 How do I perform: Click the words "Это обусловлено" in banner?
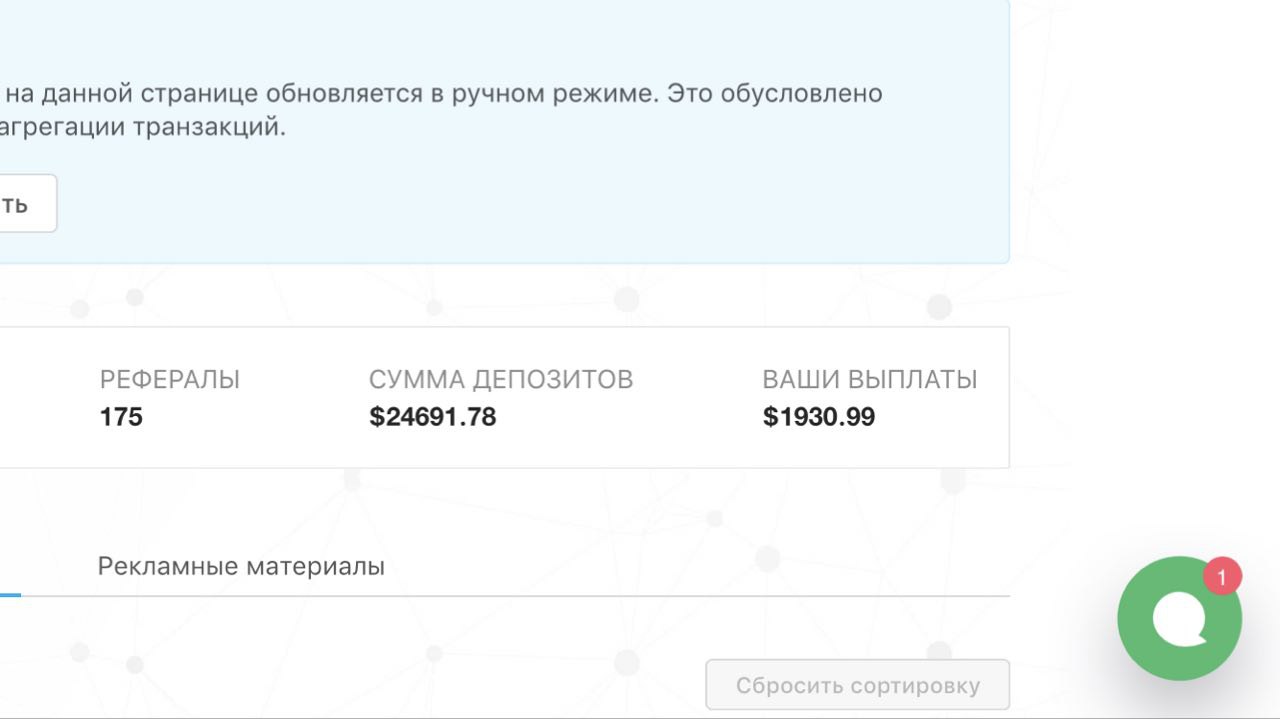point(774,94)
